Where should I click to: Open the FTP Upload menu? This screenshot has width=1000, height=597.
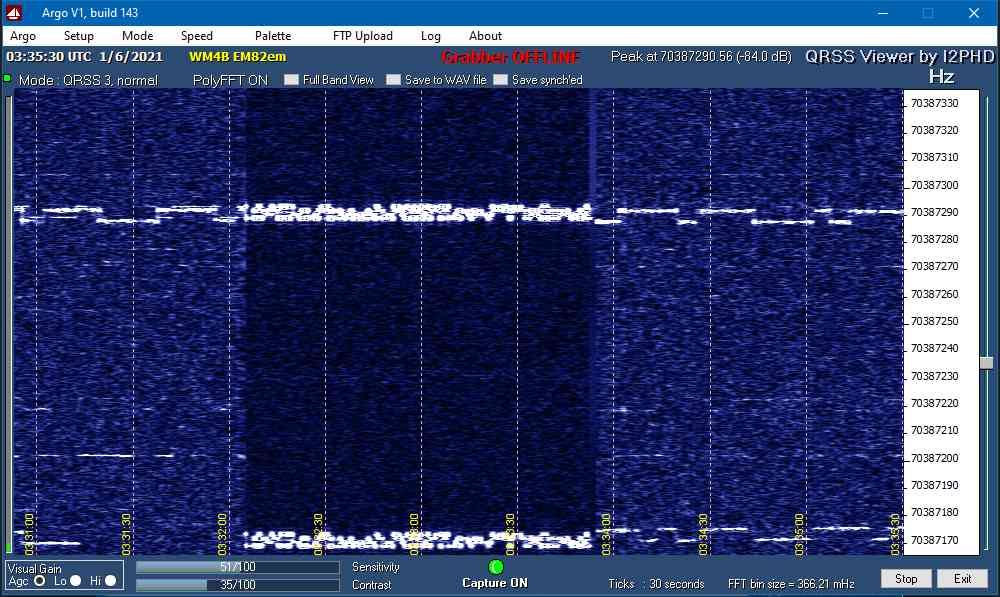tap(362, 36)
